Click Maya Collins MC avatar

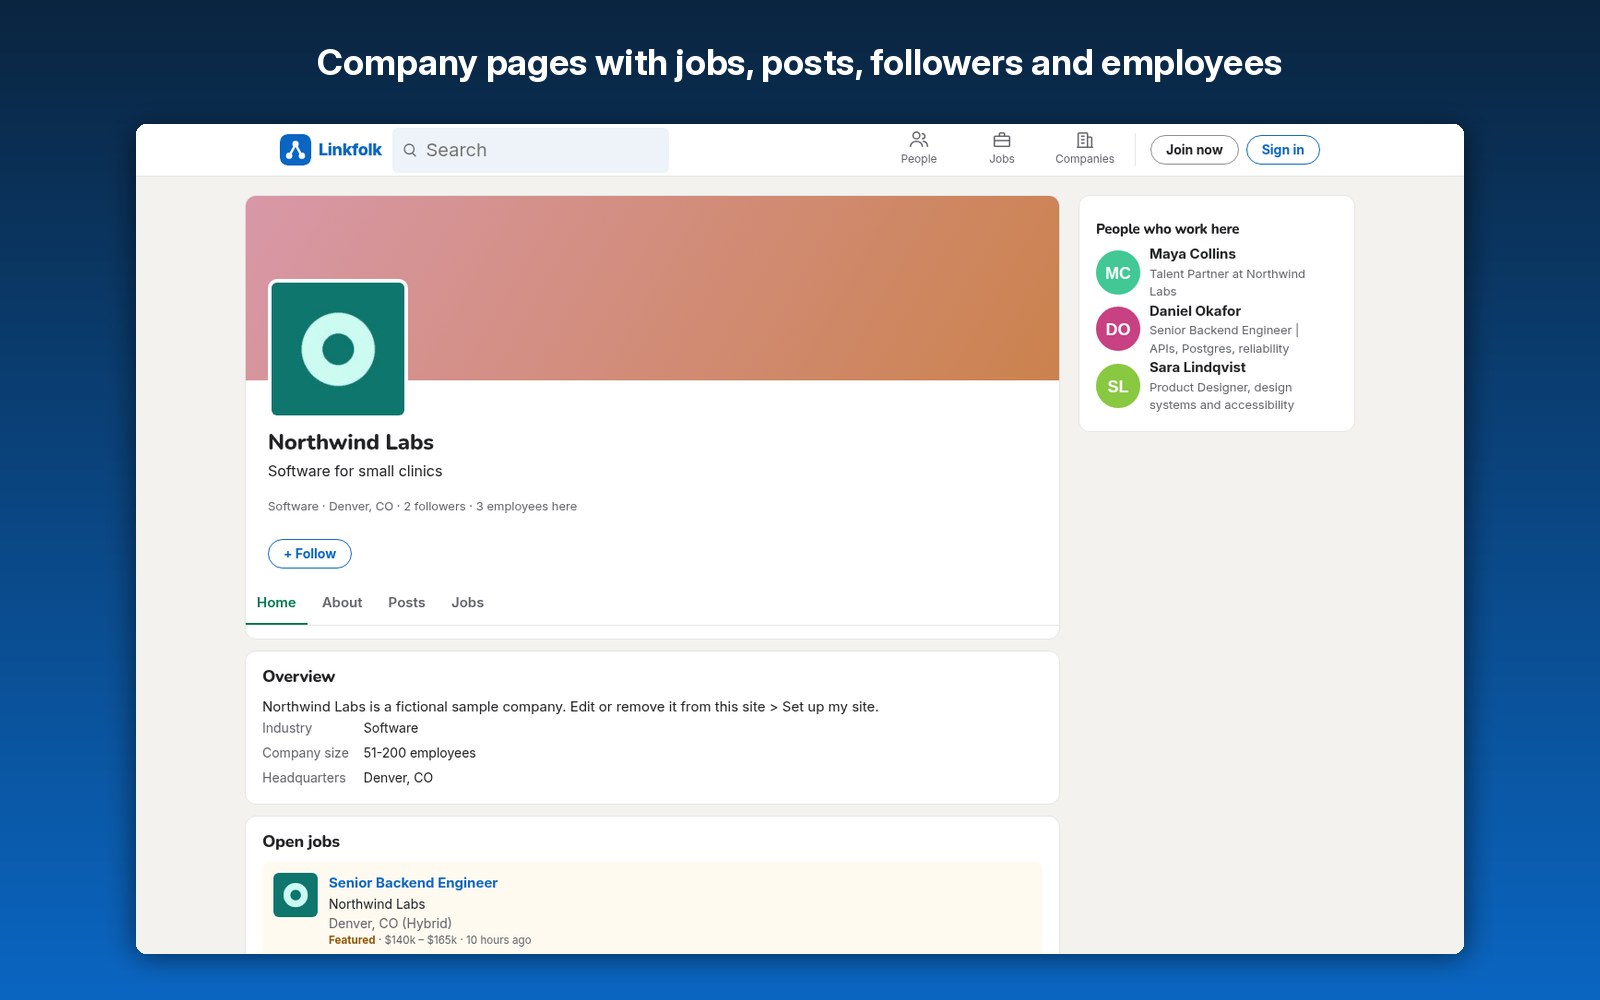click(x=1118, y=273)
